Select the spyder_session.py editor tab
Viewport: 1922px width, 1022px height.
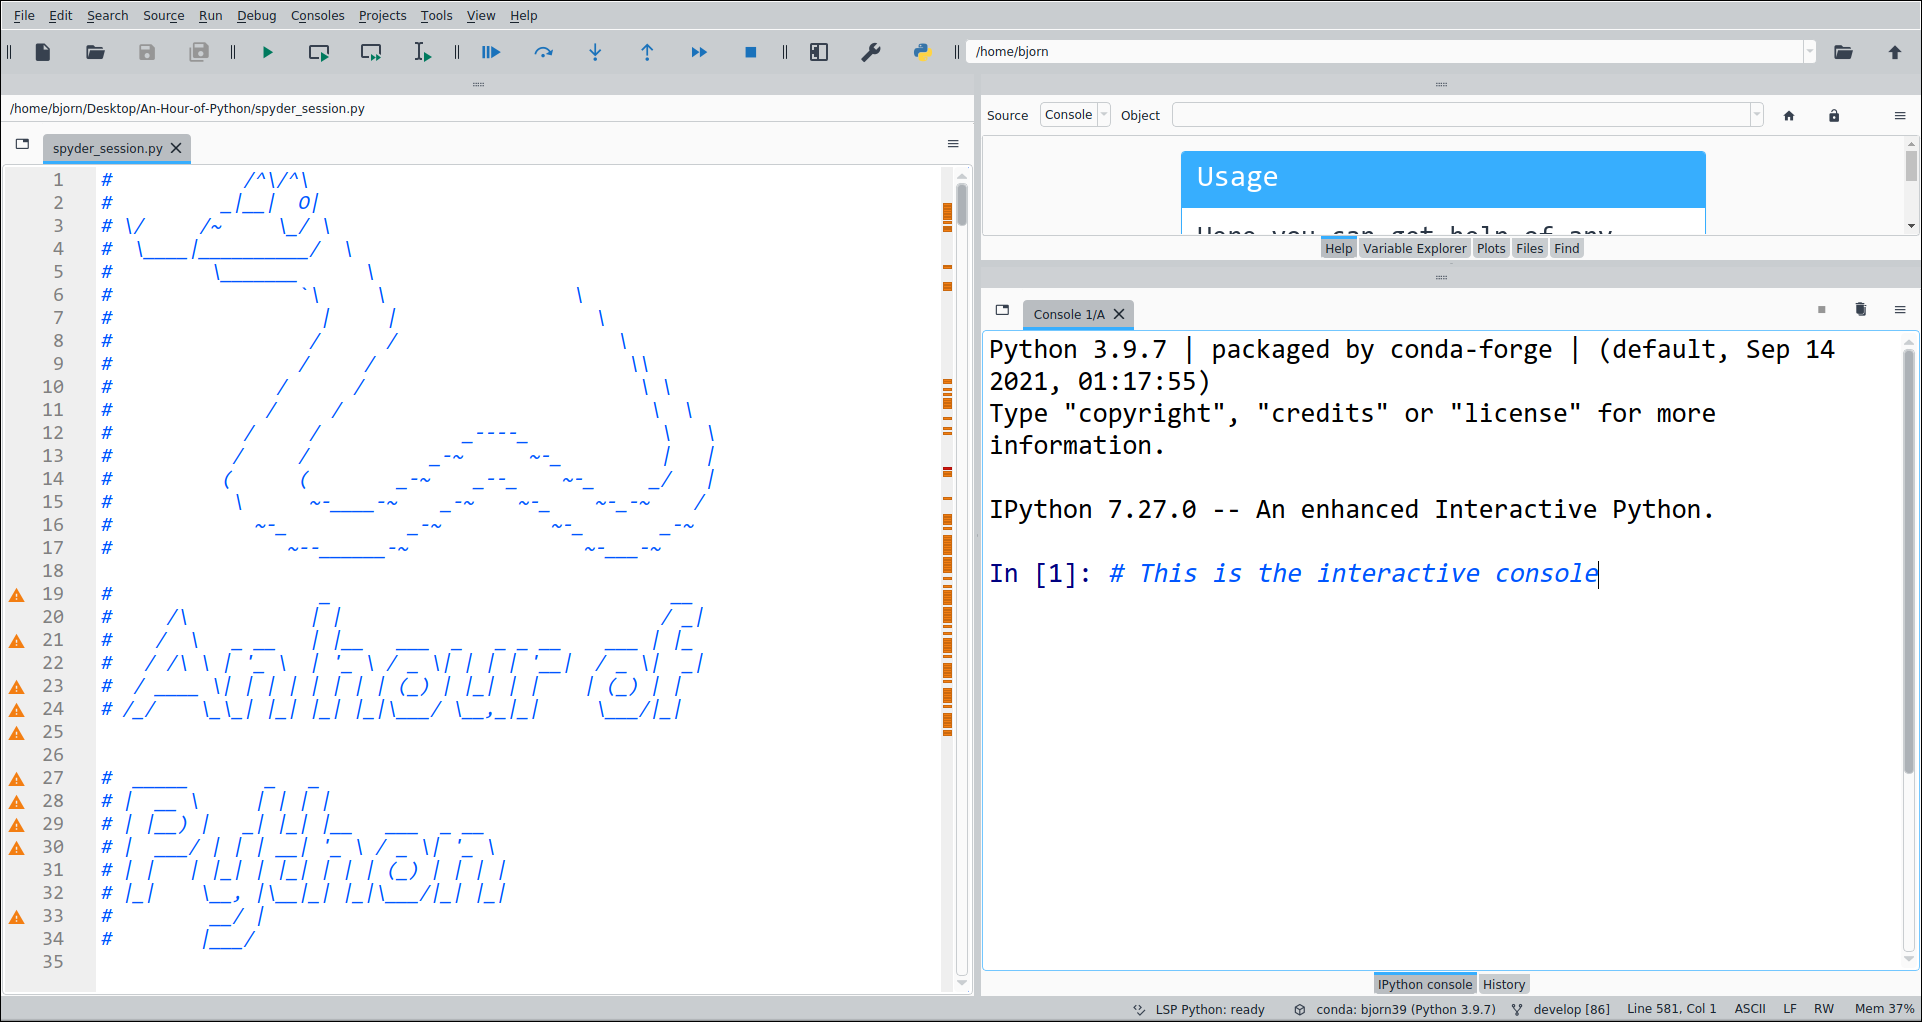click(107, 148)
